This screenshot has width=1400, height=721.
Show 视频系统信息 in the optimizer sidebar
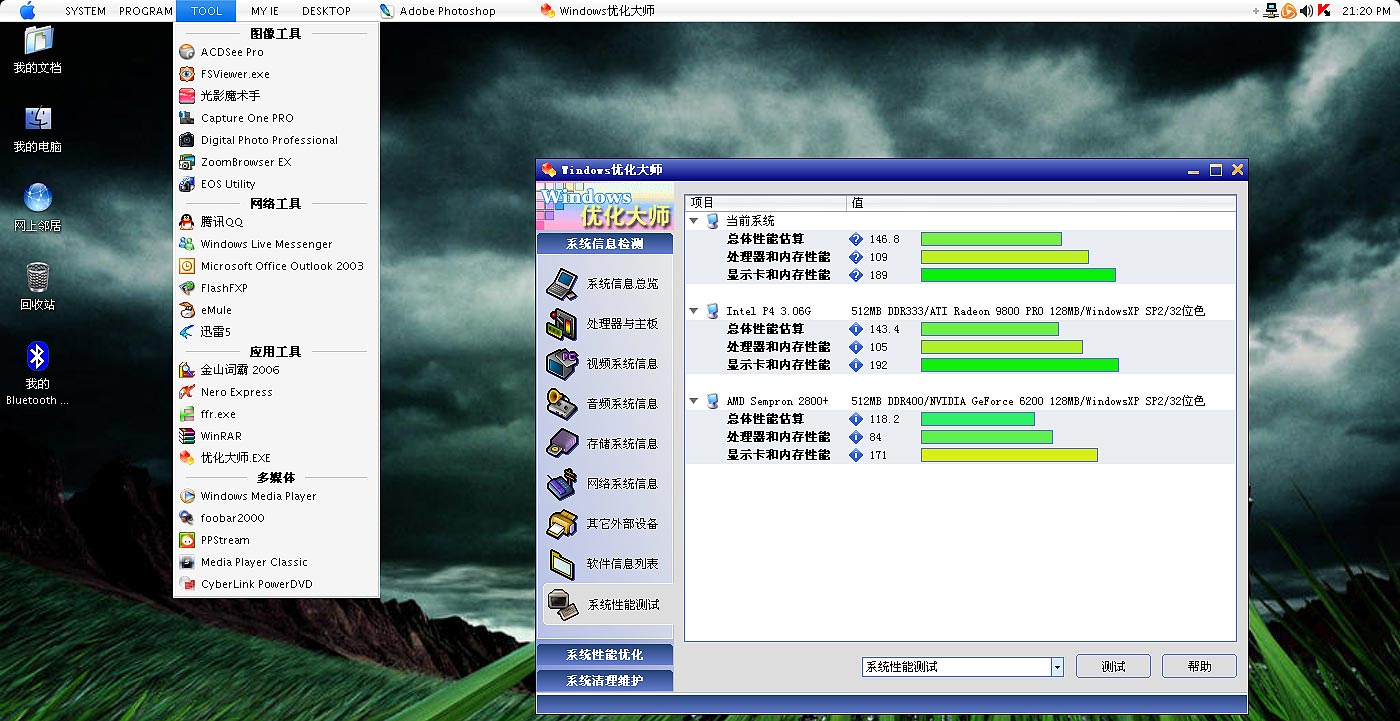pyautogui.click(x=604, y=364)
